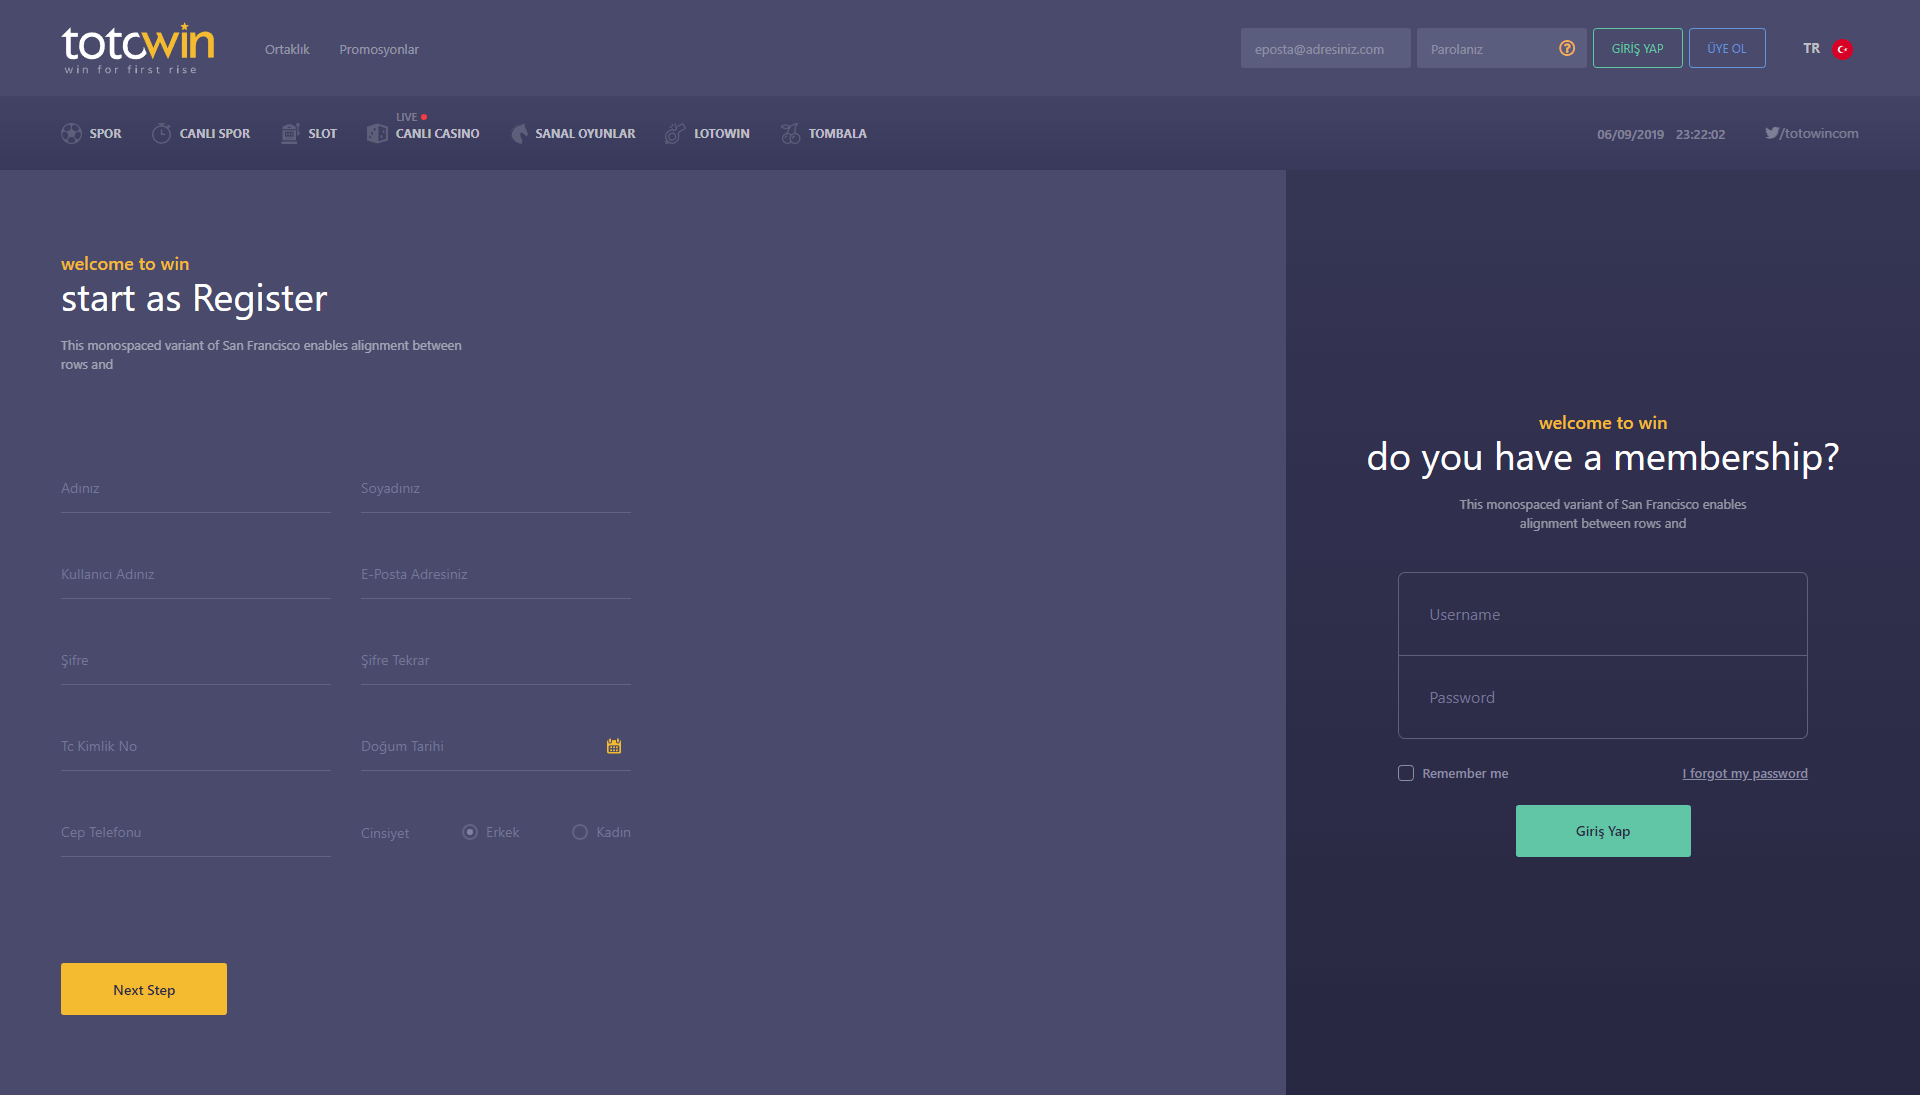Follow the I forgot my password link
Screen dimensions: 1920x1095
pyautogui.click(x=1744, y=773)
